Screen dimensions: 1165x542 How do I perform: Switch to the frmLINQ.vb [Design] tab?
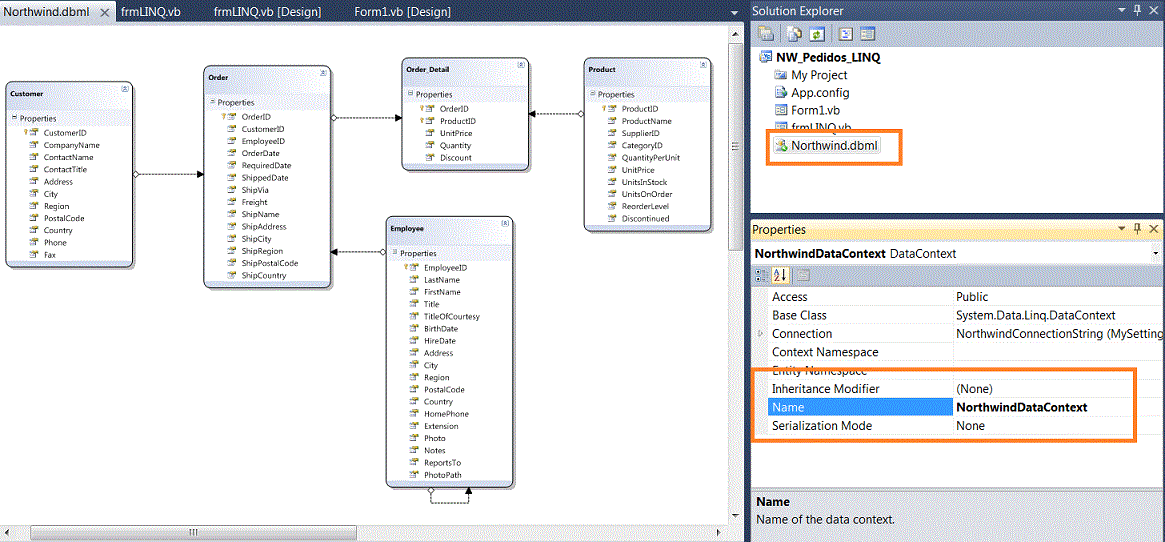(267, 12)
